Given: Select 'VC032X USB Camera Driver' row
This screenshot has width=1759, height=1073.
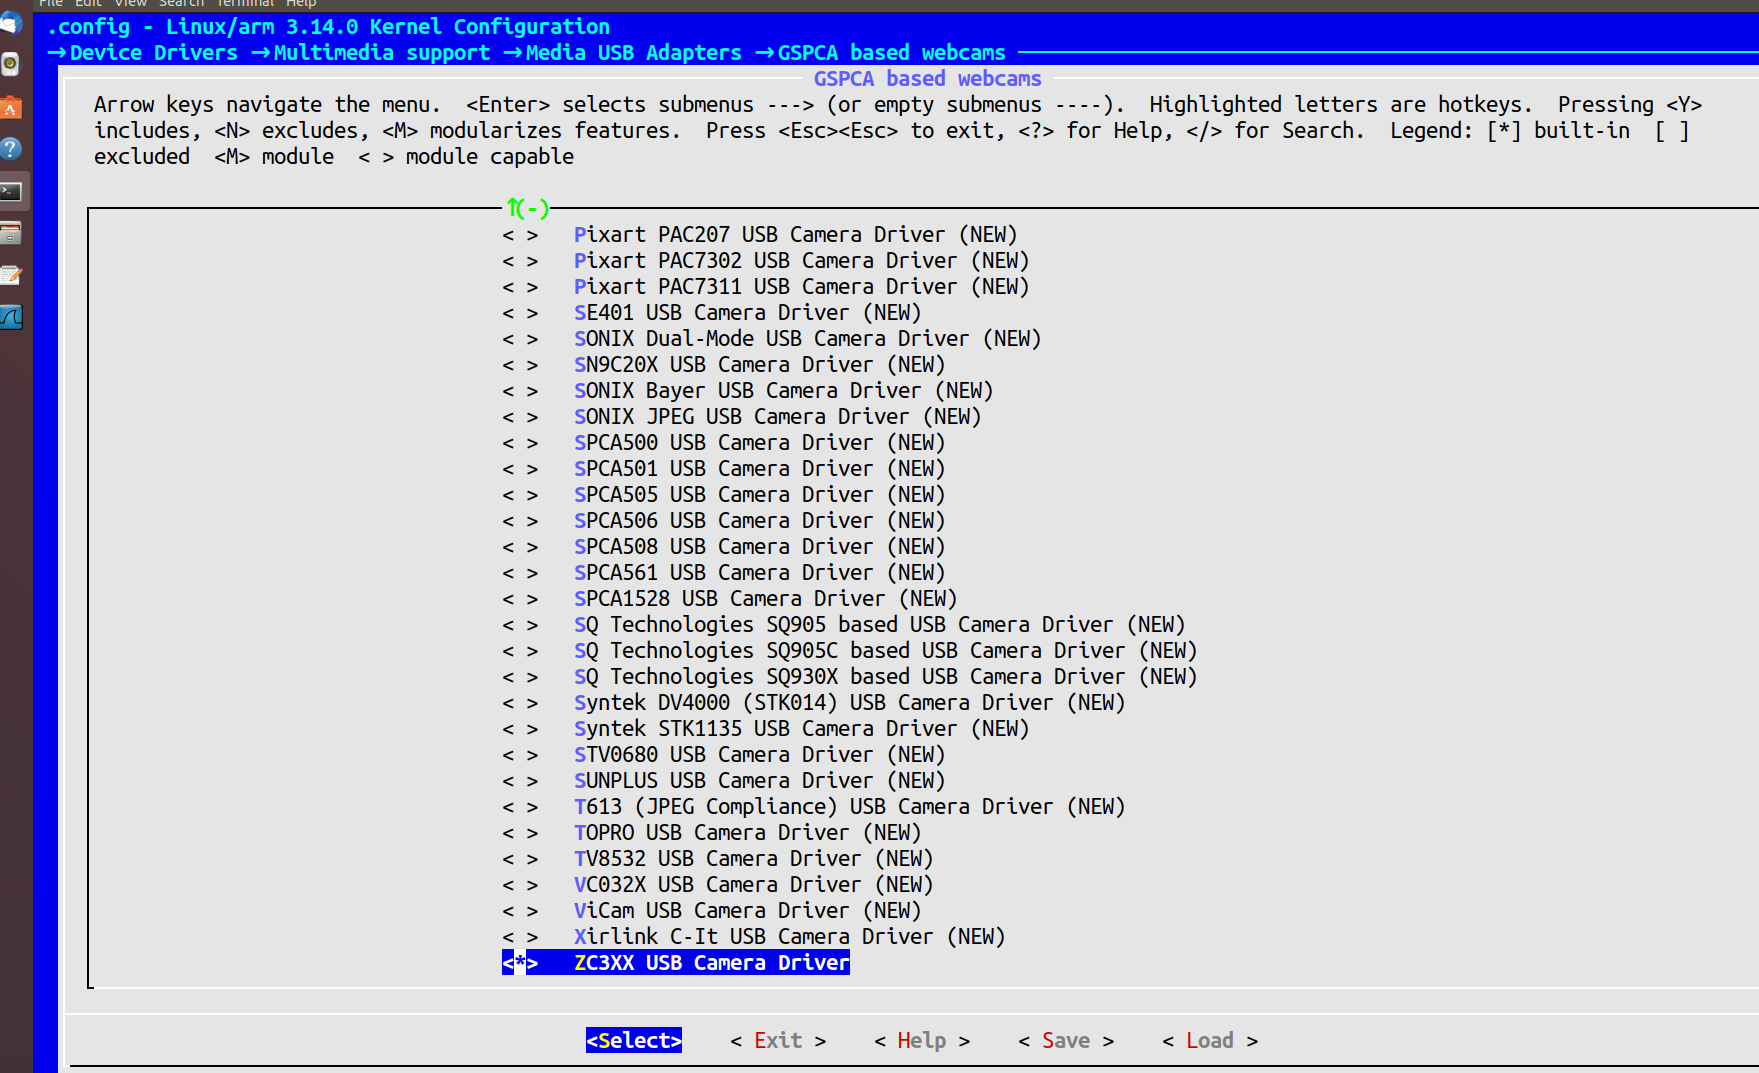Looking at the screenshot, I should [718, 885].
